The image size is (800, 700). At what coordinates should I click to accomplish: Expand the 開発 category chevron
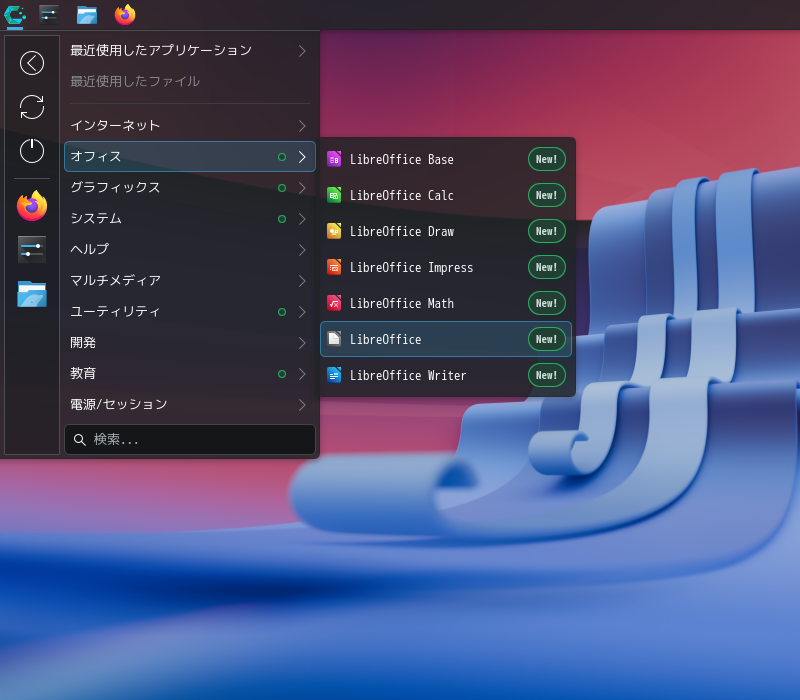coord(302,343)
